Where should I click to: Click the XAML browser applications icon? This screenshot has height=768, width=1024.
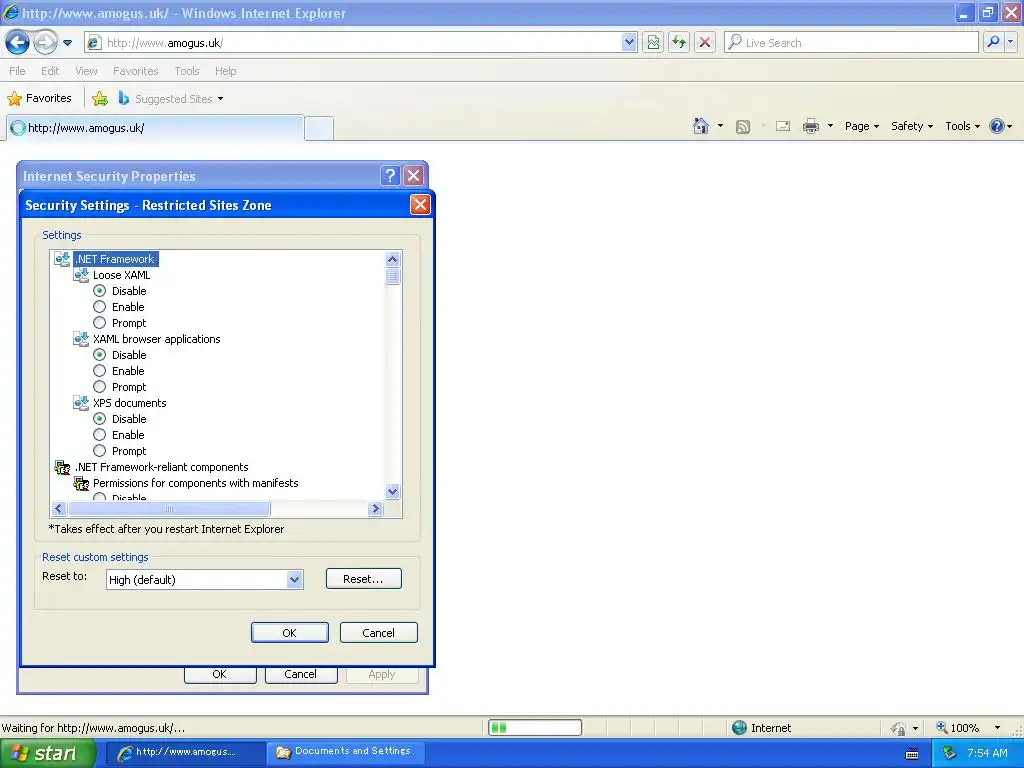pos(81,339)
